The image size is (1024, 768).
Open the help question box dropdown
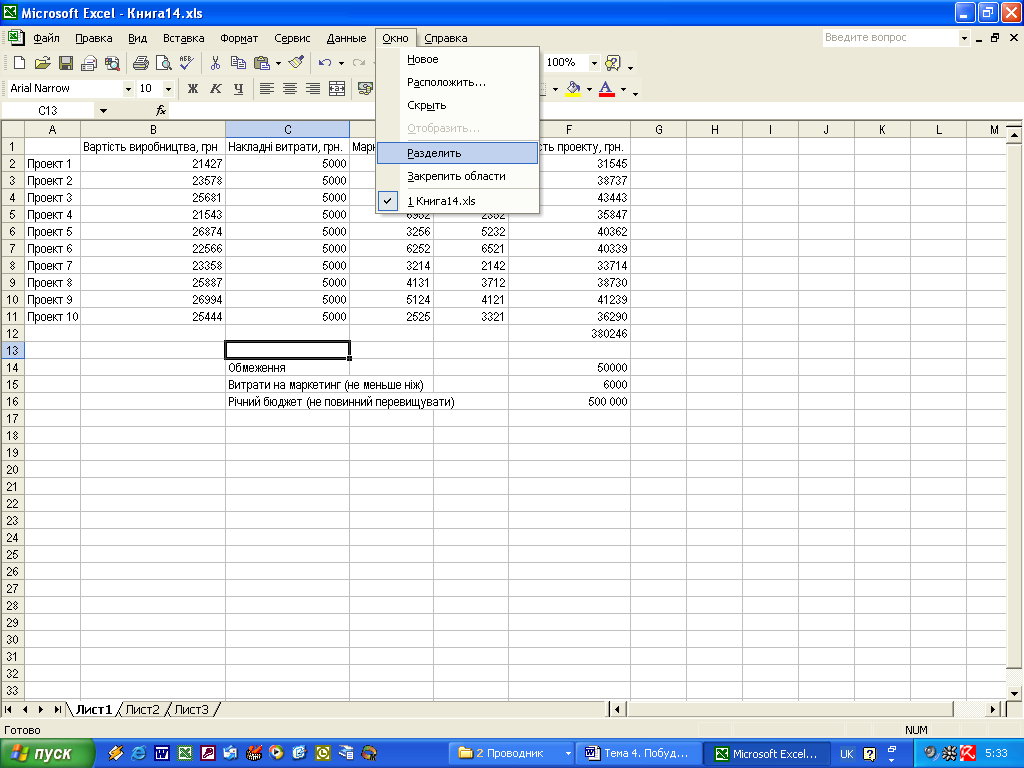pyautogui.click(x=964, y=38)
